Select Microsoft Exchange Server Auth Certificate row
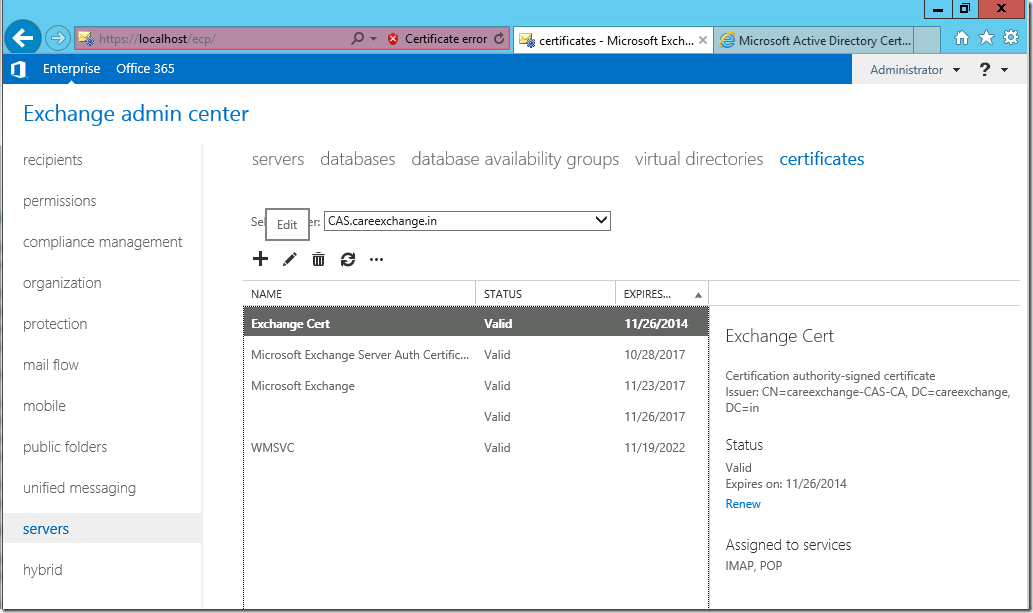1033x613 pixels. coord(476,355)
